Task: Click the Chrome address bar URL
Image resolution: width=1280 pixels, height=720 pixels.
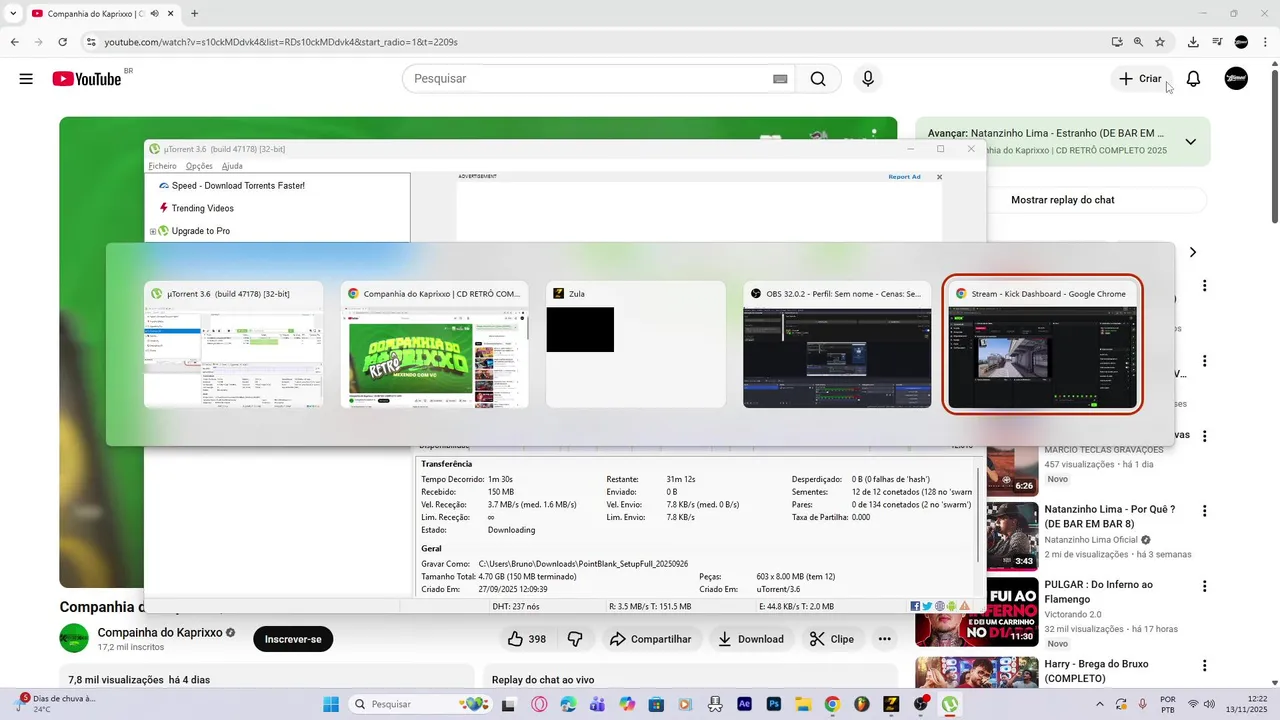Action: [281, 42]
